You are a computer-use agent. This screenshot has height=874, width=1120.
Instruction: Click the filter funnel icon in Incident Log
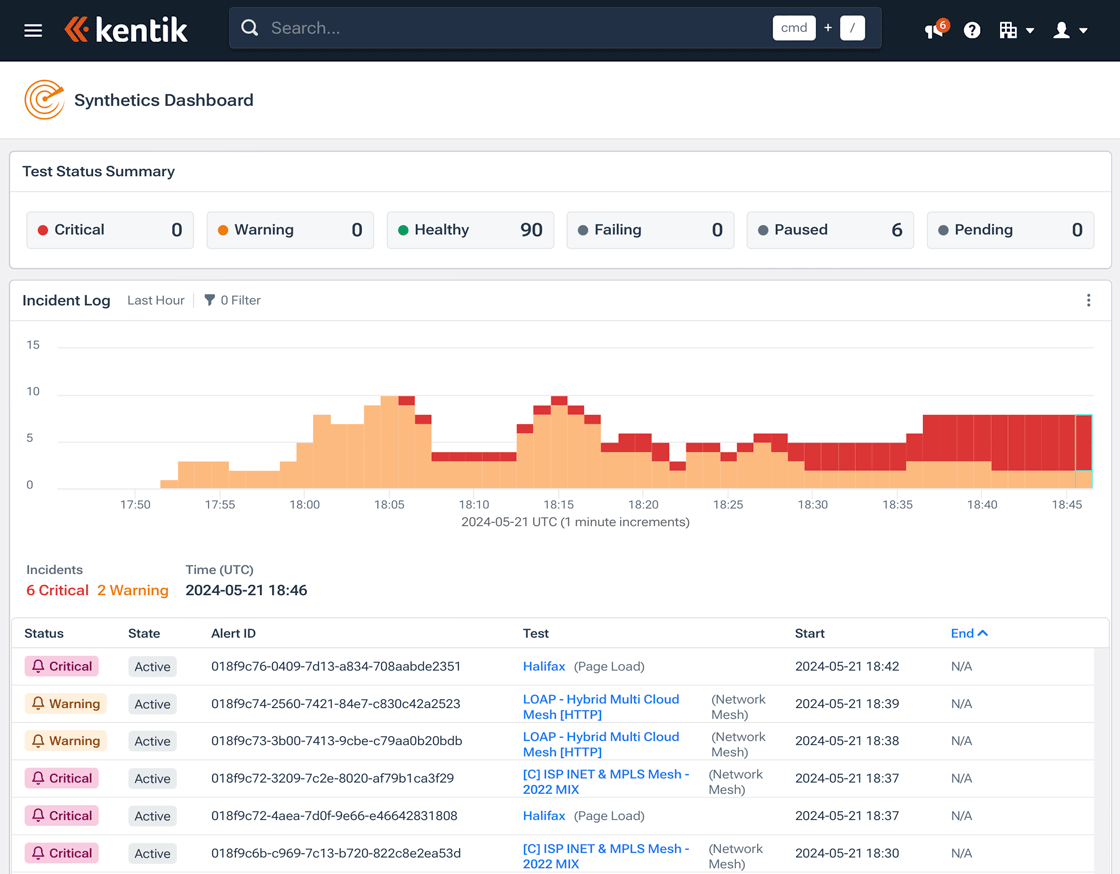coord(209,299)
